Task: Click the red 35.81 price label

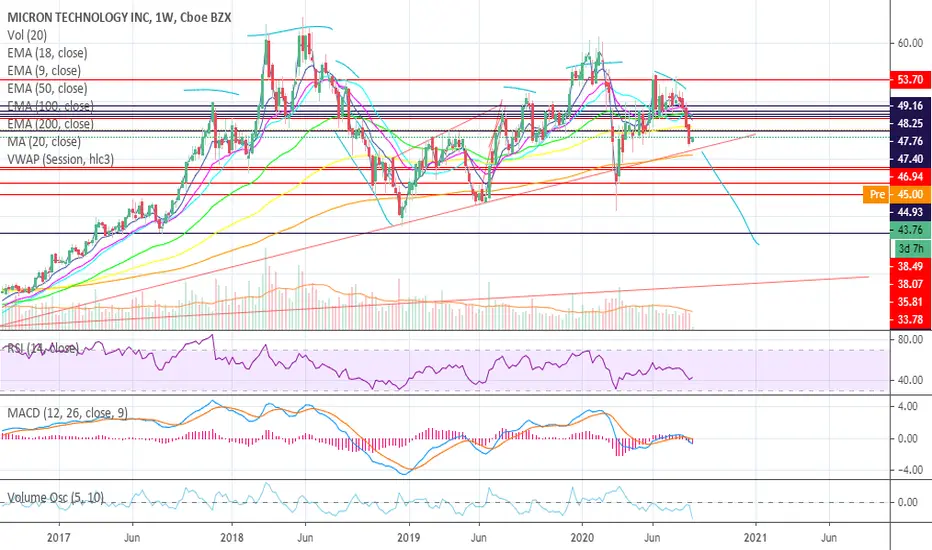Action: pos(910,302)
